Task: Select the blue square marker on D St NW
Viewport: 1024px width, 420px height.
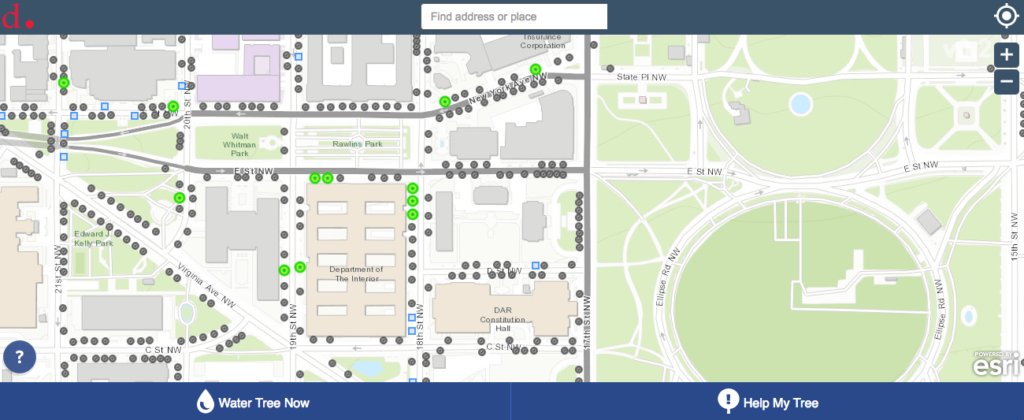Action: (536, 265)
